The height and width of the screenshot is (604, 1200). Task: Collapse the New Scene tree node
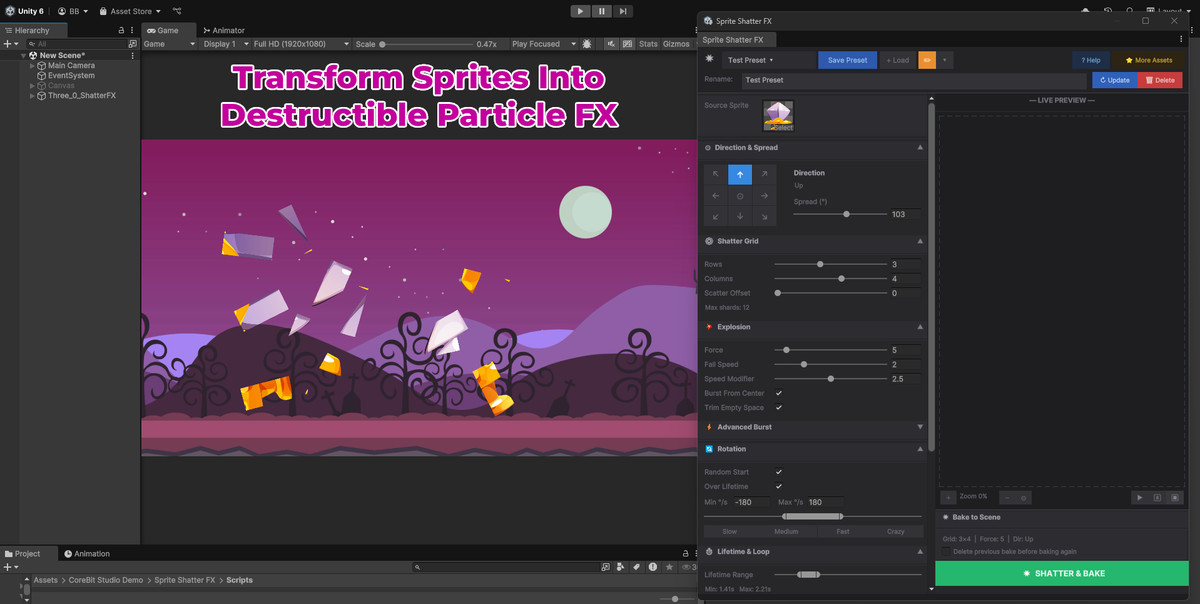[x=24, y=55]
